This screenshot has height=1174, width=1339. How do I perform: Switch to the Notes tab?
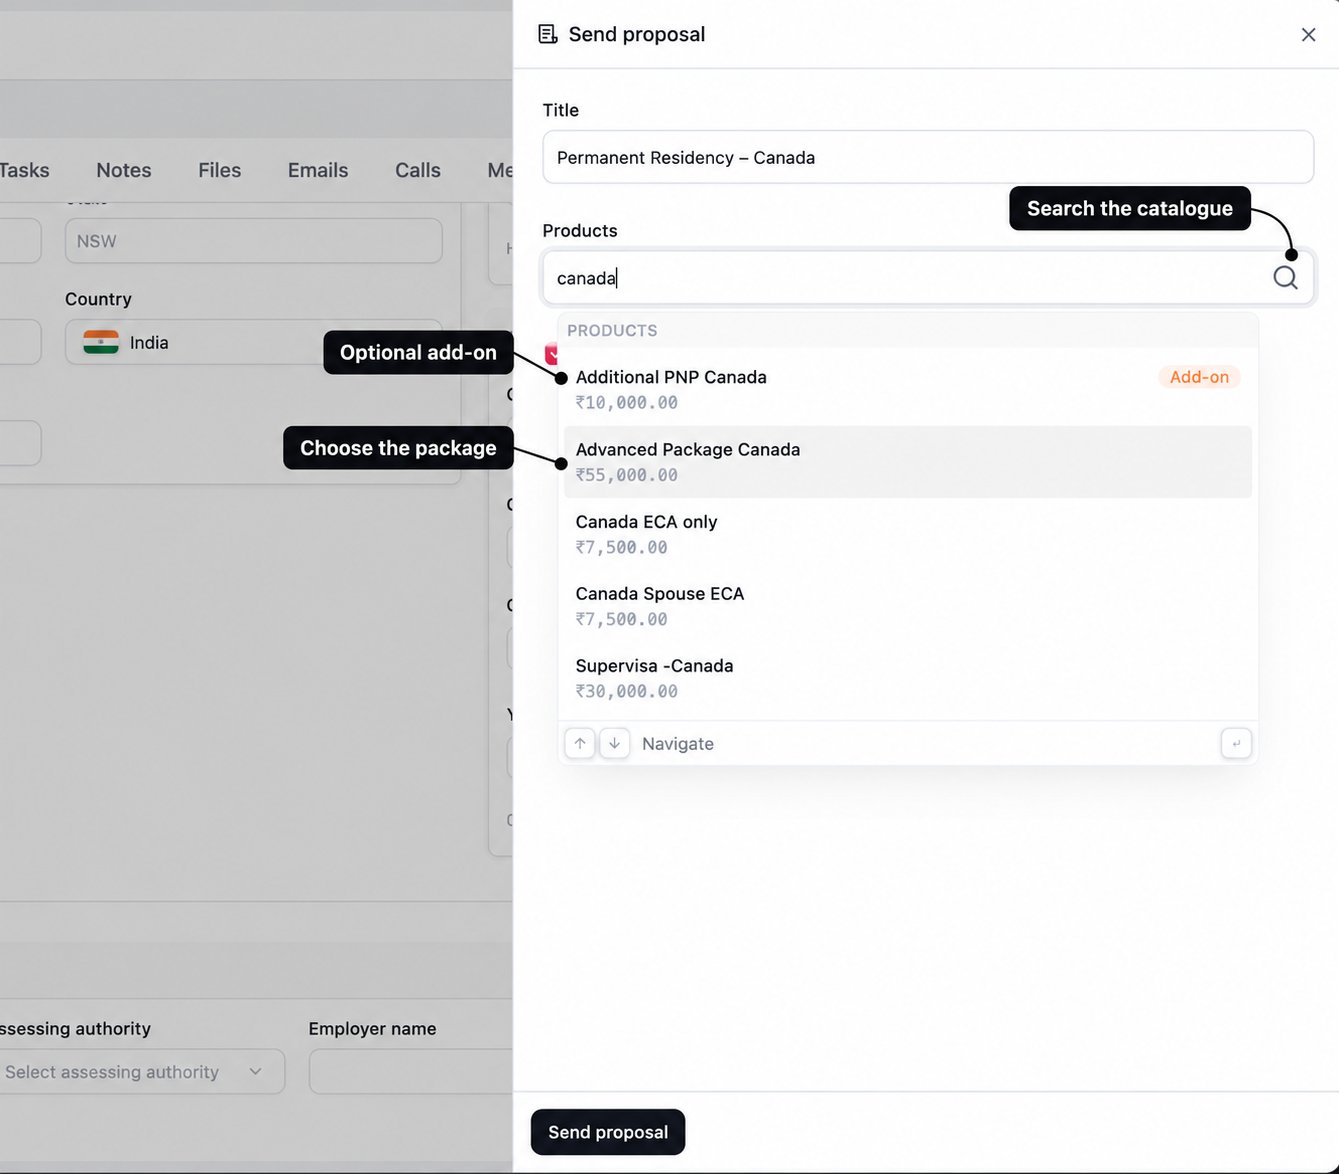coord(124,170)
